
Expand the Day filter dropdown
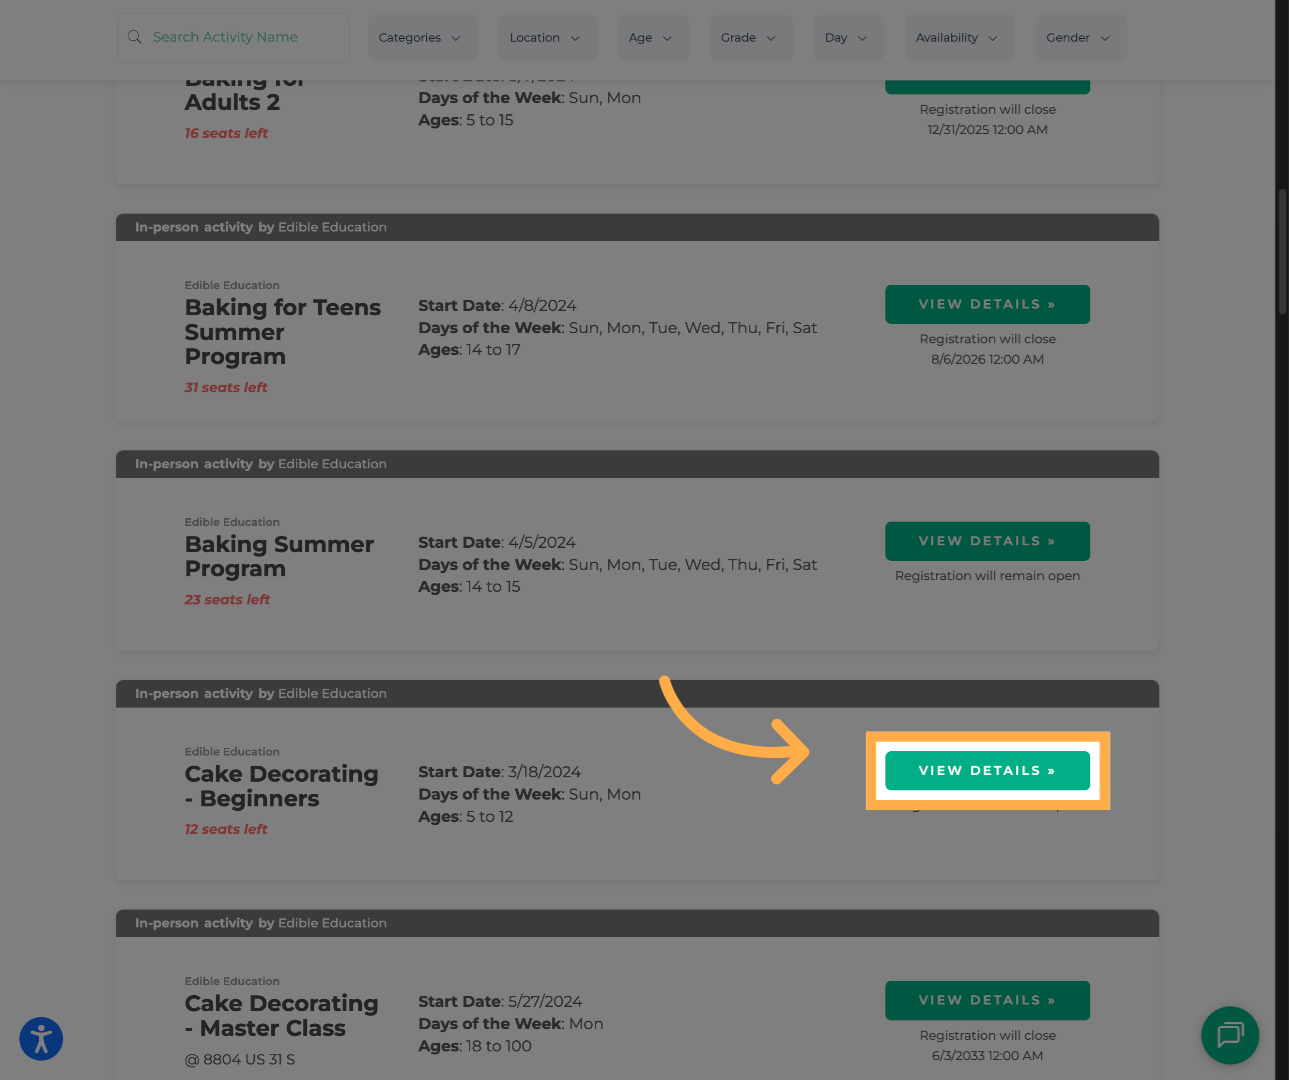click(x=847, y=38)
